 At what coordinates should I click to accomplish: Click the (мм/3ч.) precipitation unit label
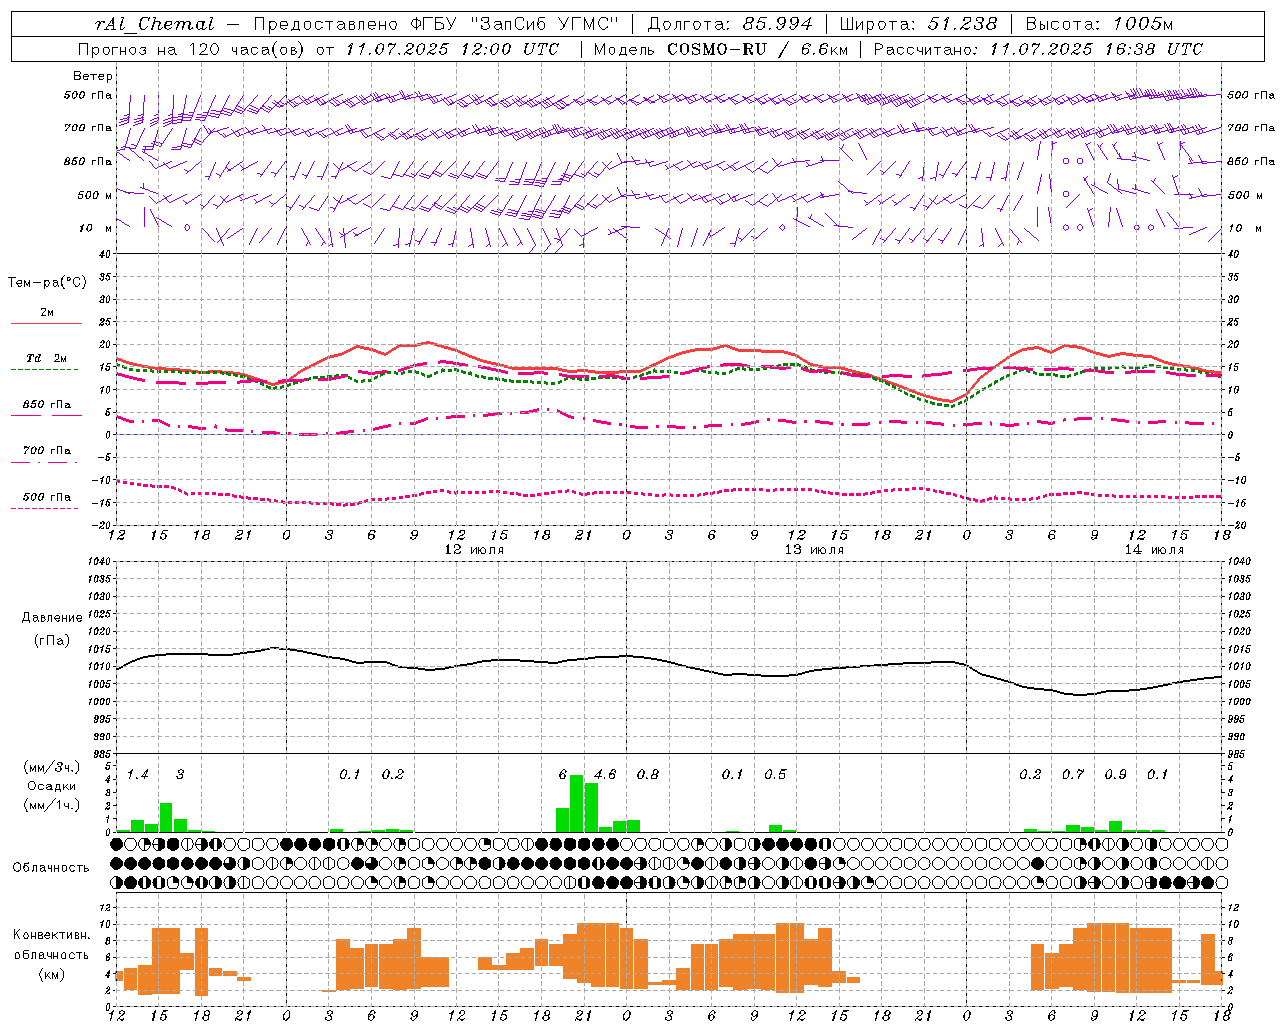click(52, 767)
